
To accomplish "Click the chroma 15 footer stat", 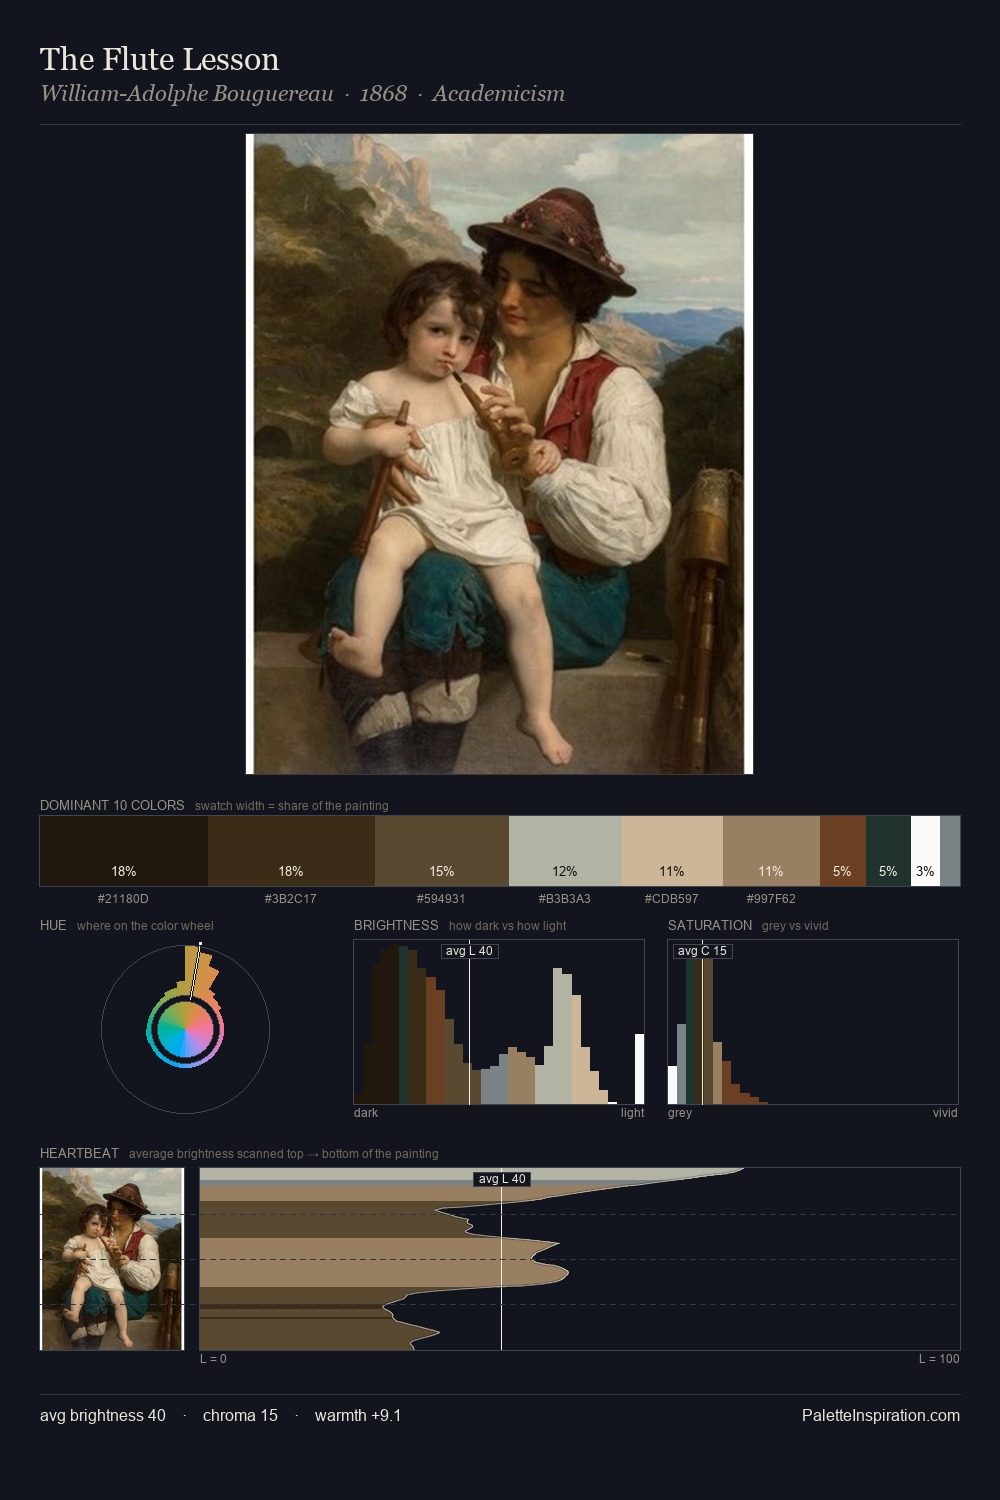I will point(240,1415).
